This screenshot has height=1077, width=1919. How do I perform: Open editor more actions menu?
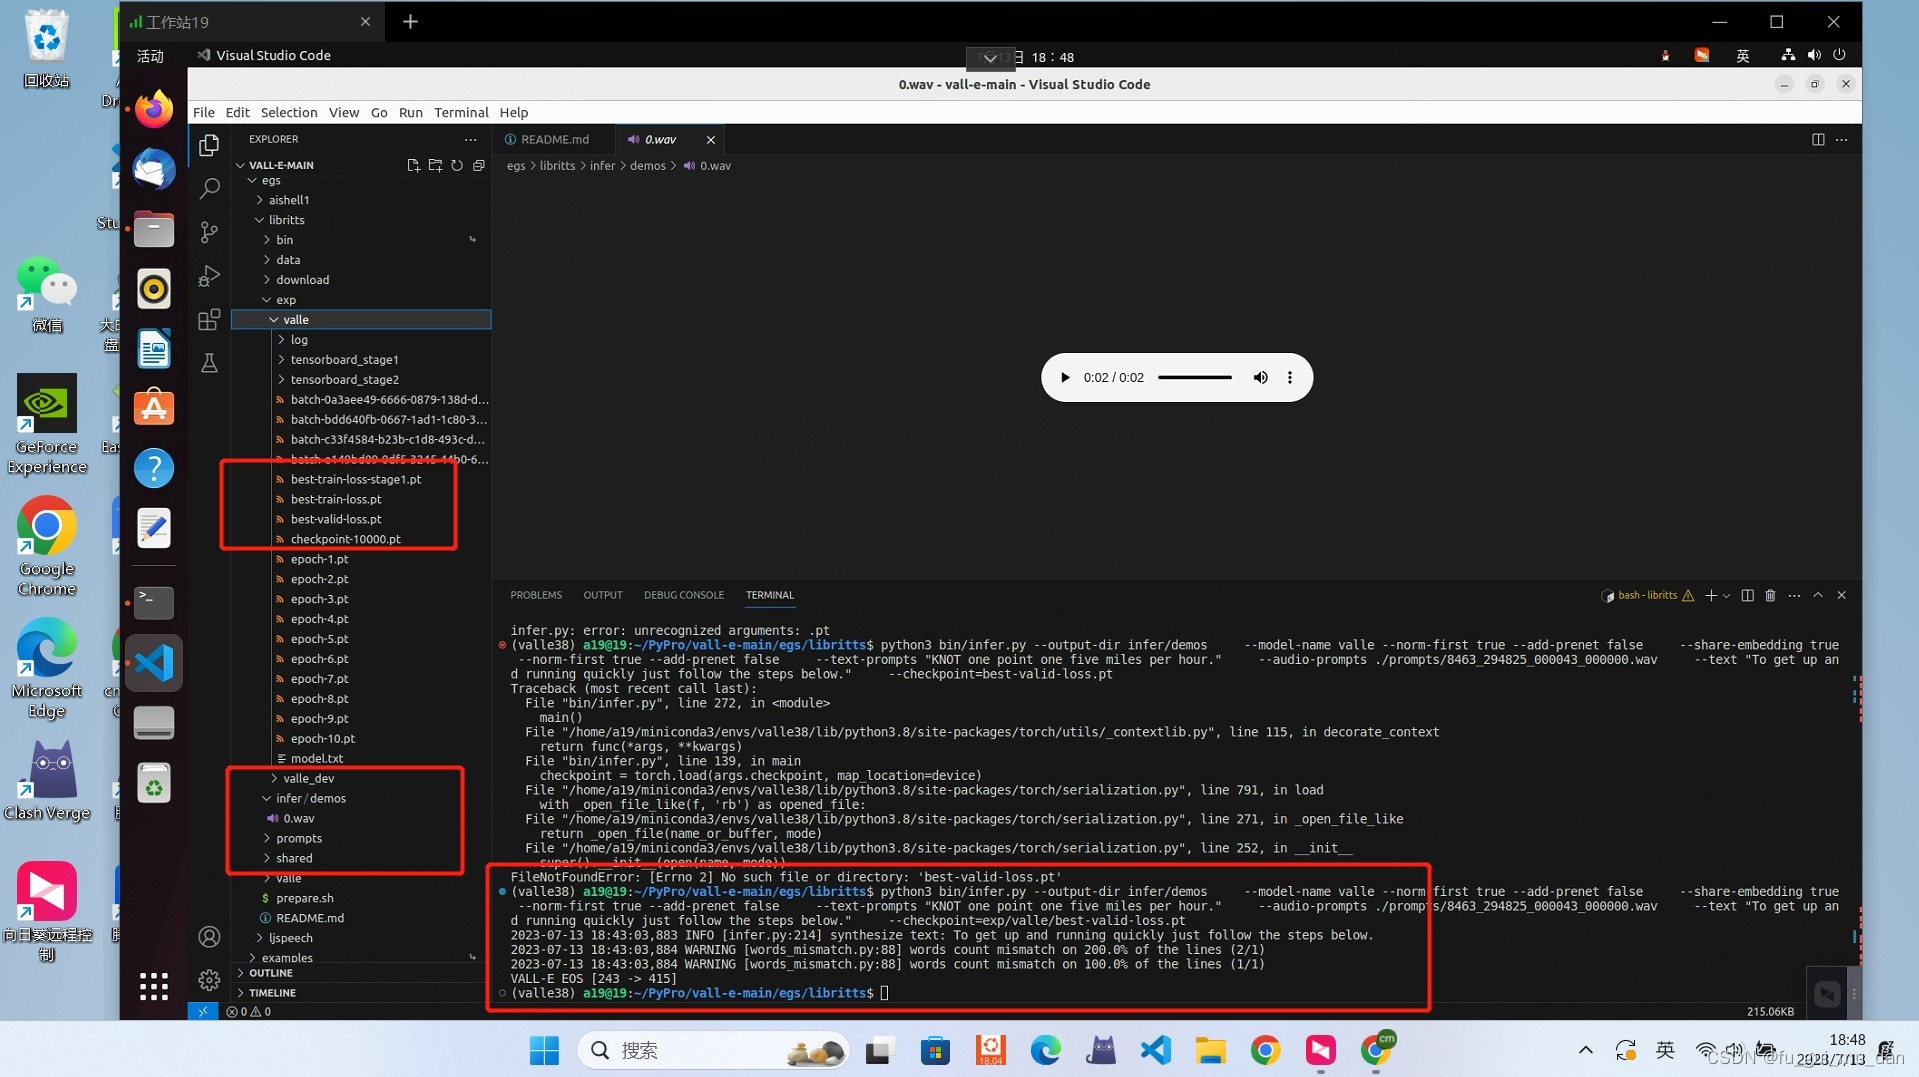(x=1842, y=140)
